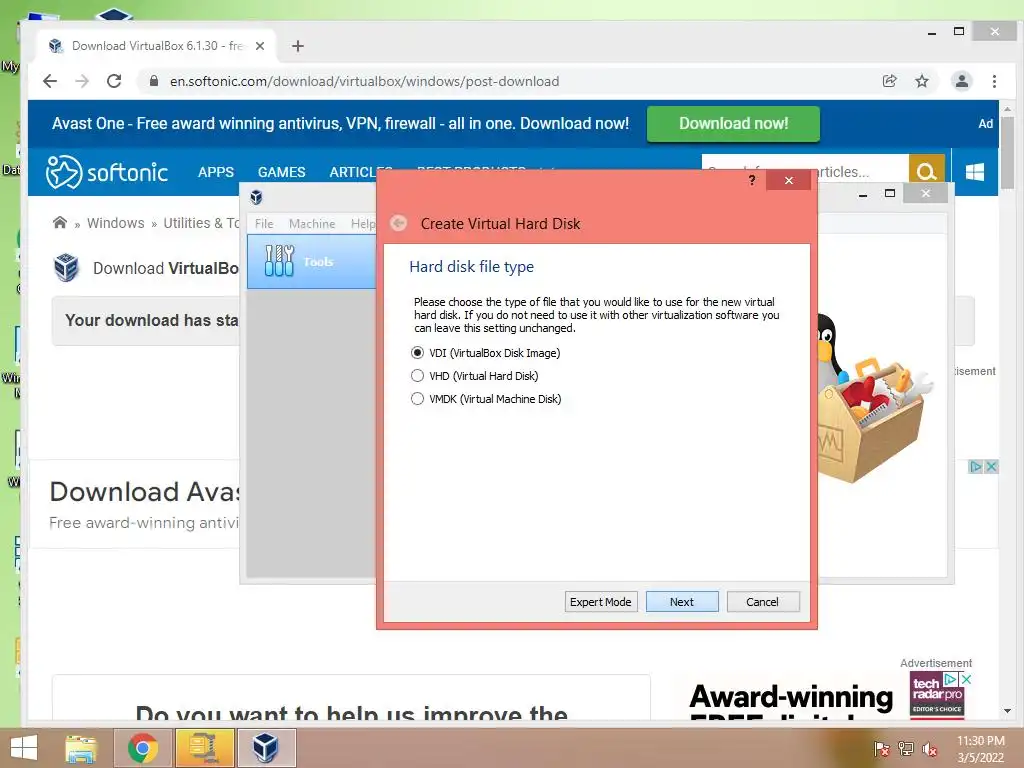Viewport: 1024px width, 768px height.
Task: Open File menu in VirtualBox Manager
Action: pos(264,223)
